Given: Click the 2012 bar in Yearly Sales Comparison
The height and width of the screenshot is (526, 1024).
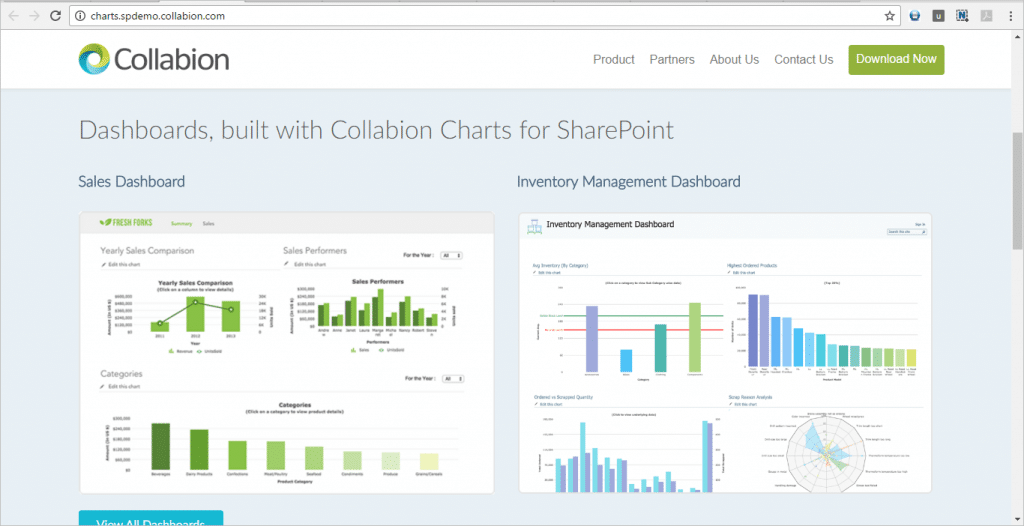Looking at the screenshot, I should pyautogui.click(x=196, y=314).
